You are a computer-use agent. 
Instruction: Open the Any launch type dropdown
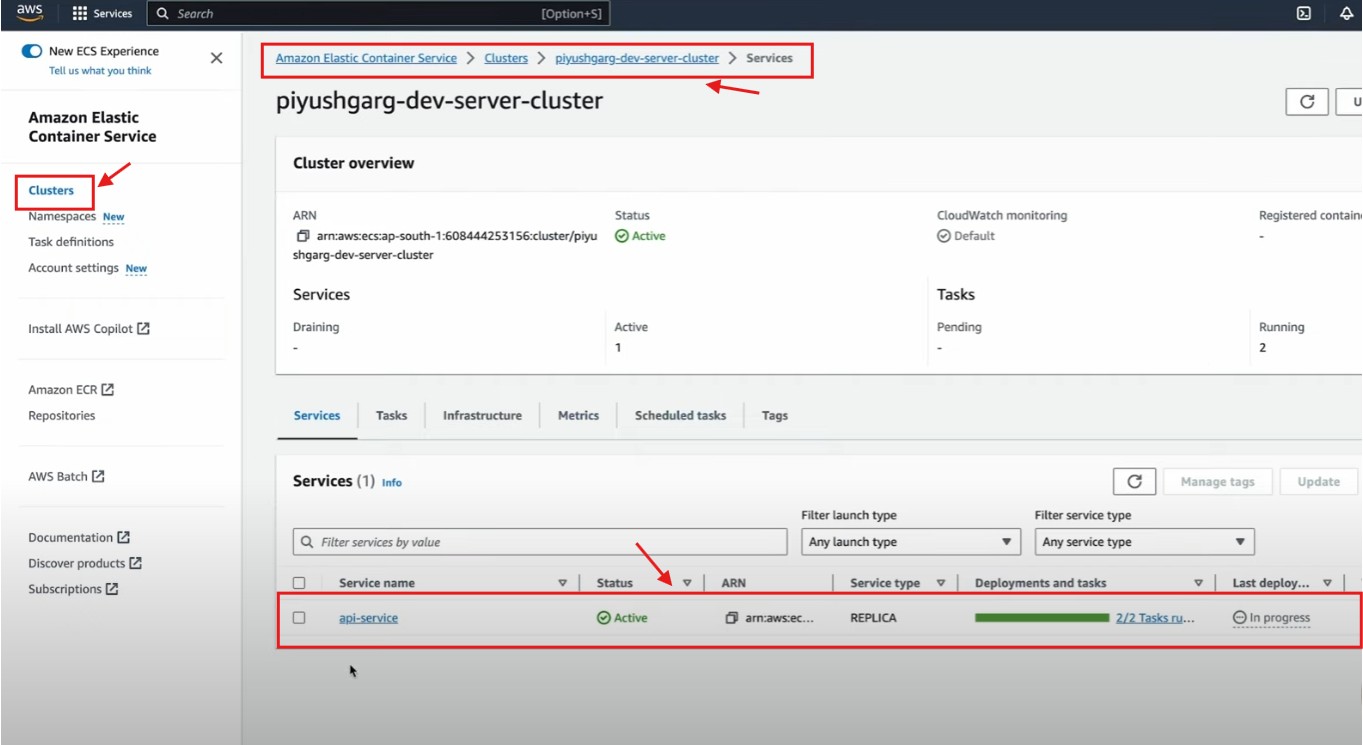tap(909, 542)
